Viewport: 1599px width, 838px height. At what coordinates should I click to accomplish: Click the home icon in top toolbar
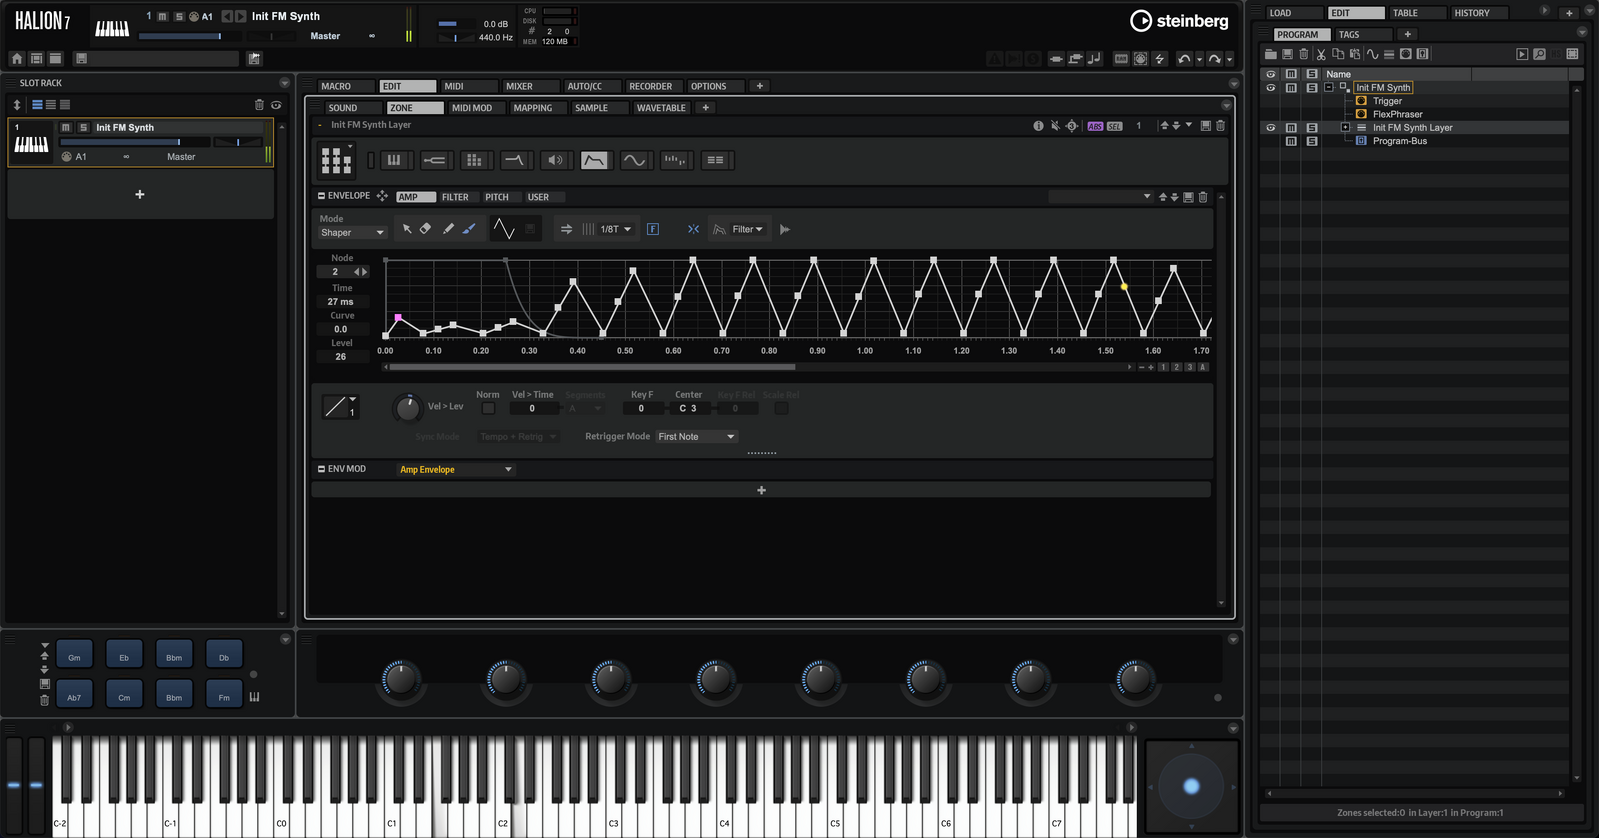tap(17, 59)
